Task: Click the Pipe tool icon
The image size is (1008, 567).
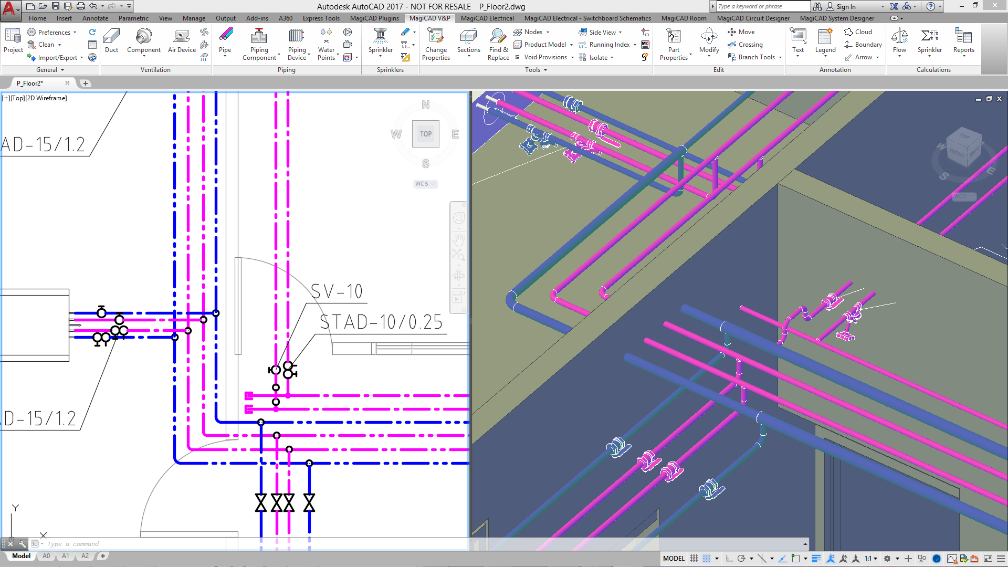Action: tap(225, 40)
